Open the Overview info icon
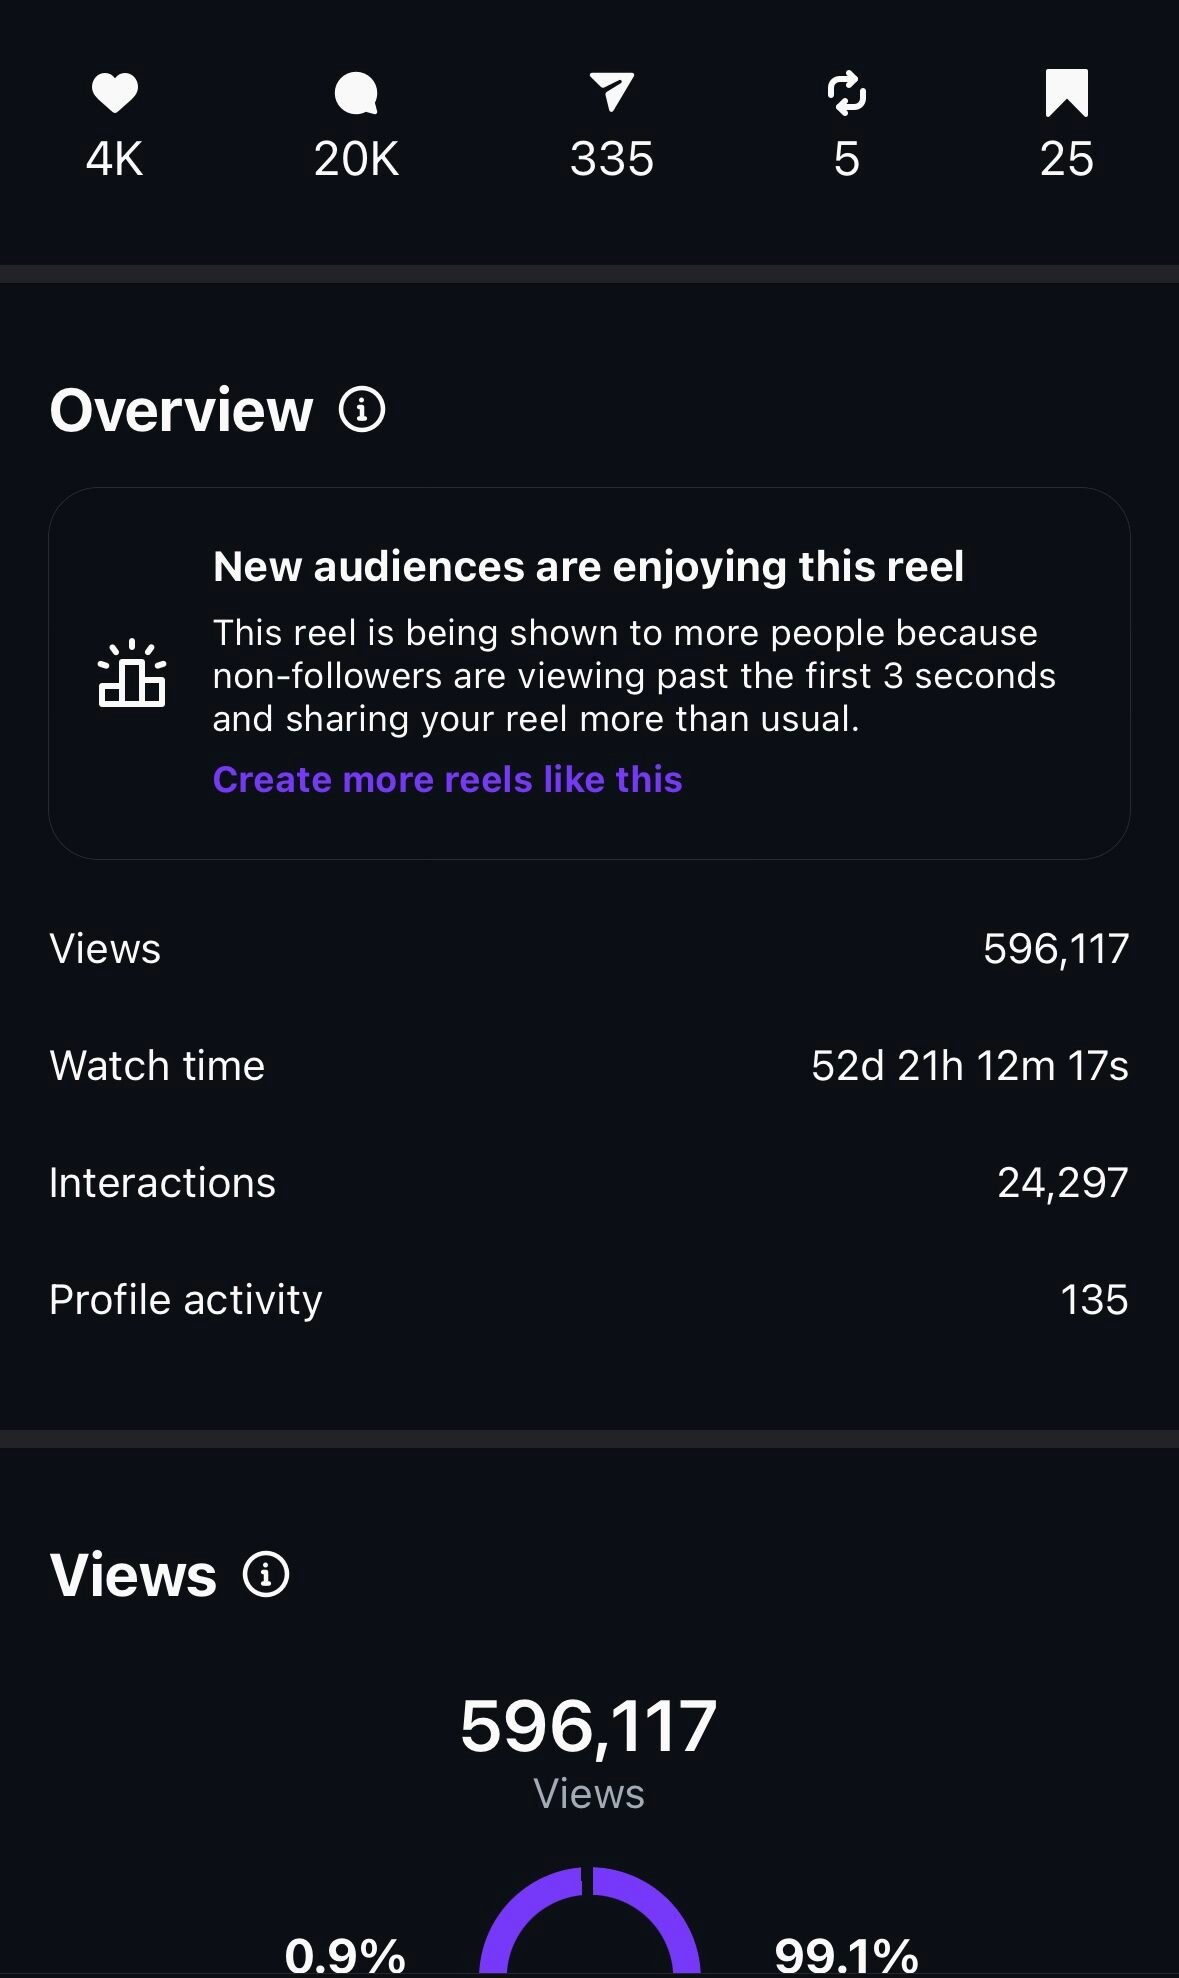The image size is (1179, 1978). pyautogui.click(x=362, y=410)
